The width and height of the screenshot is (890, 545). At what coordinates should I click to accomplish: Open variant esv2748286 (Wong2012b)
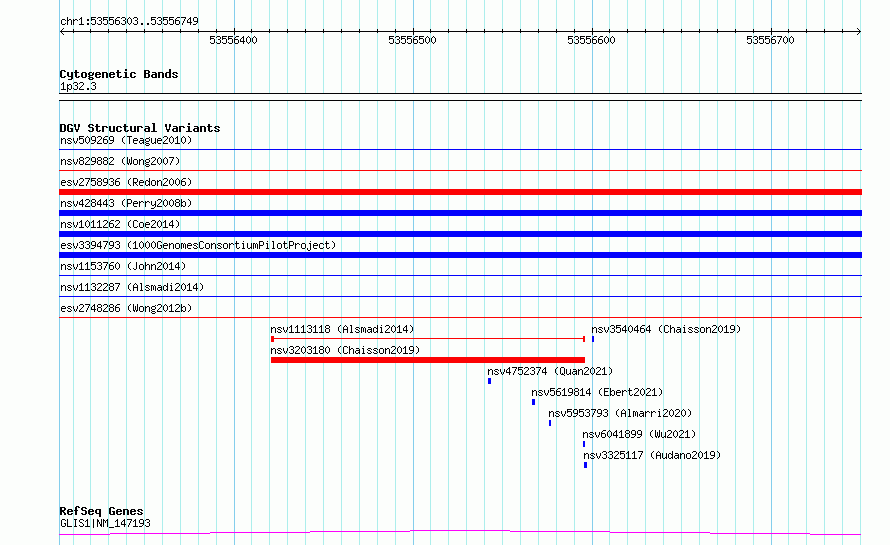pos(126,308)
